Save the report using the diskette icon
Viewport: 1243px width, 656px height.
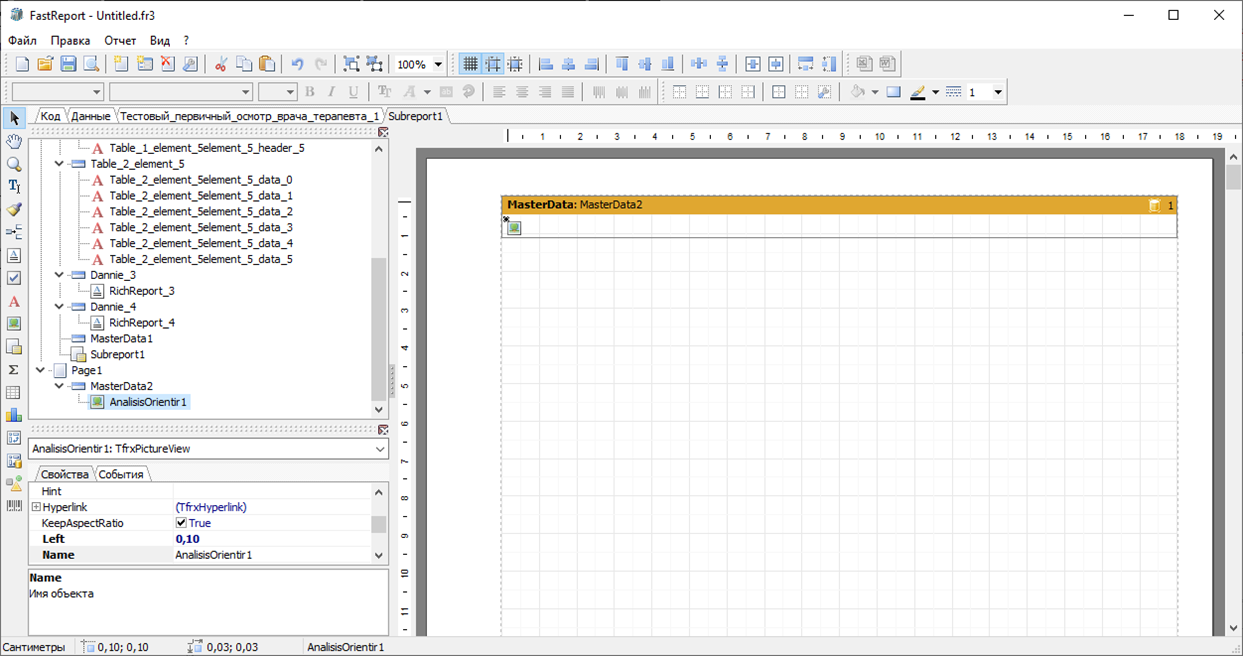tap(67, 64)
